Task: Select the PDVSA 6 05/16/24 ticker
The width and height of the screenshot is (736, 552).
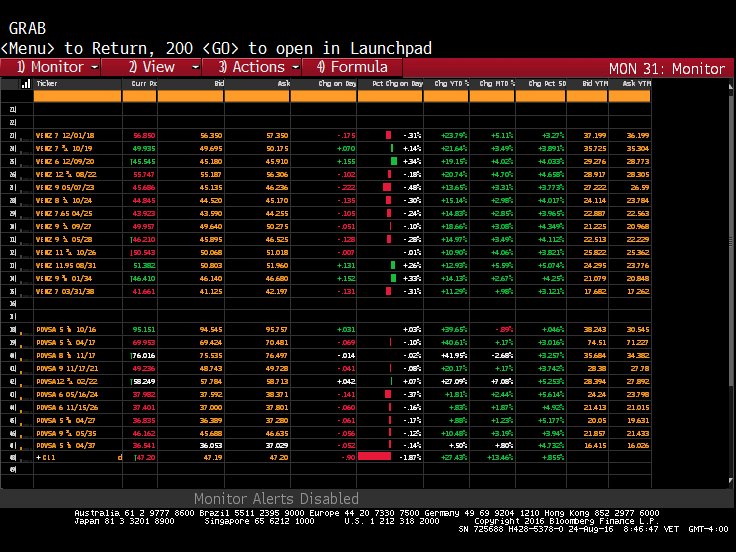Action: pyautogui.click(x=67, y=395)
